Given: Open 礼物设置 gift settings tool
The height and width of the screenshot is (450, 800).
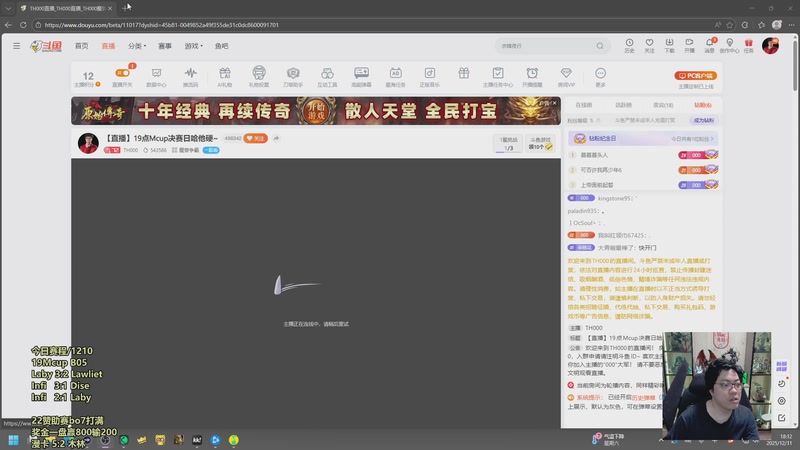Looking at the screenshot, I should (x=259, y=77).
